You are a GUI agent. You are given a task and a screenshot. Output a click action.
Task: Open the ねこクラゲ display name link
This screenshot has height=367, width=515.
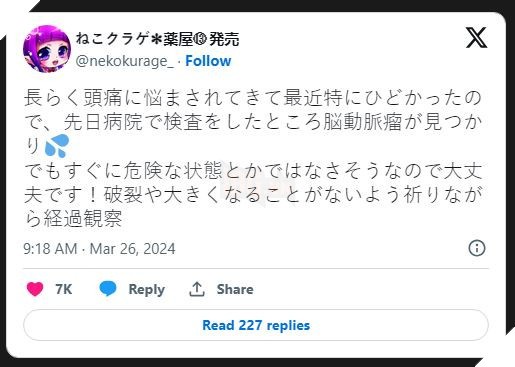pyautogui.click(x=157, y=39)
